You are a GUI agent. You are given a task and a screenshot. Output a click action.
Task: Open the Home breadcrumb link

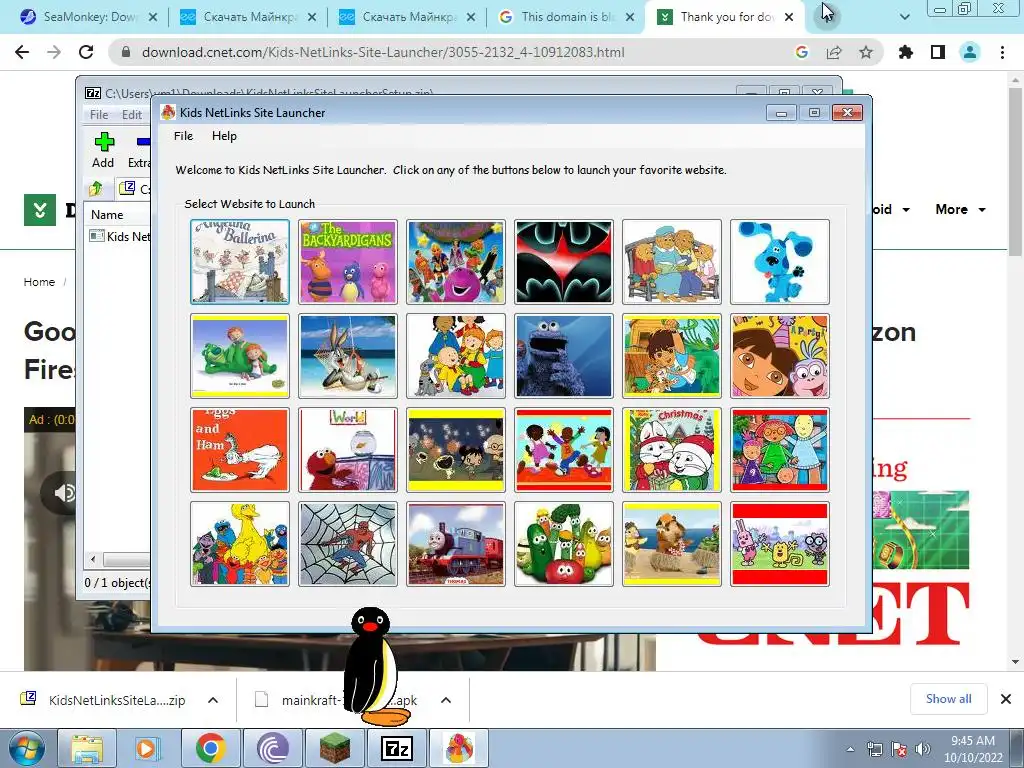pos(39,282)
